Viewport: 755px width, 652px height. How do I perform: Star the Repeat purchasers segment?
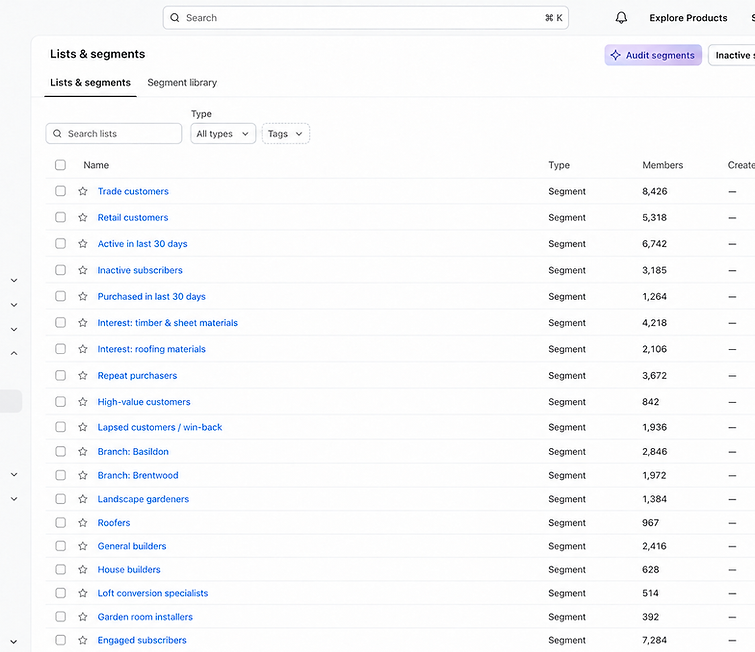(83, 375)
